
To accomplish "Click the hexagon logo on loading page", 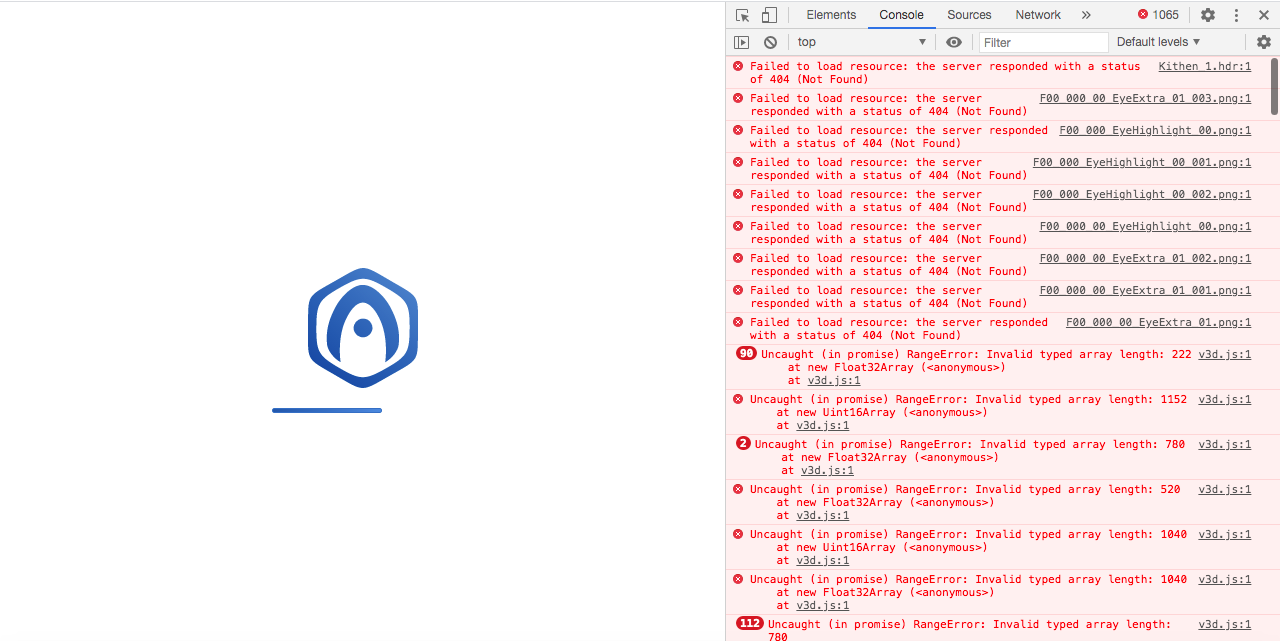I will [x=363, y=327].
